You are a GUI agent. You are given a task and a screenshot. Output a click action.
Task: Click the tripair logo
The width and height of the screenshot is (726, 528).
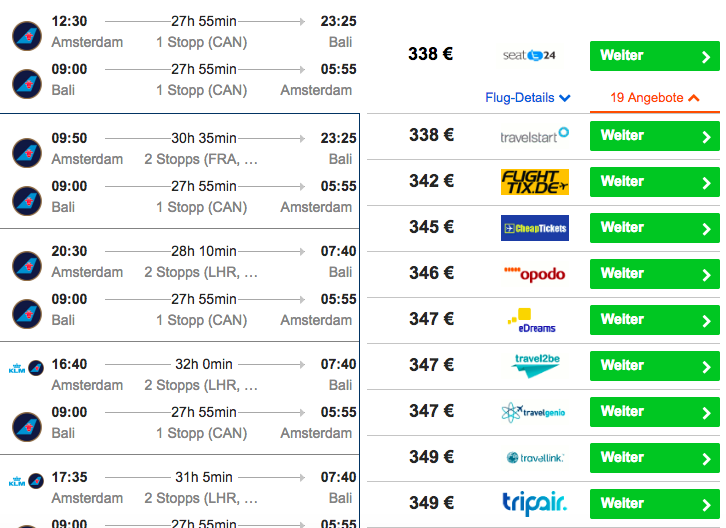tap(535, 503)
